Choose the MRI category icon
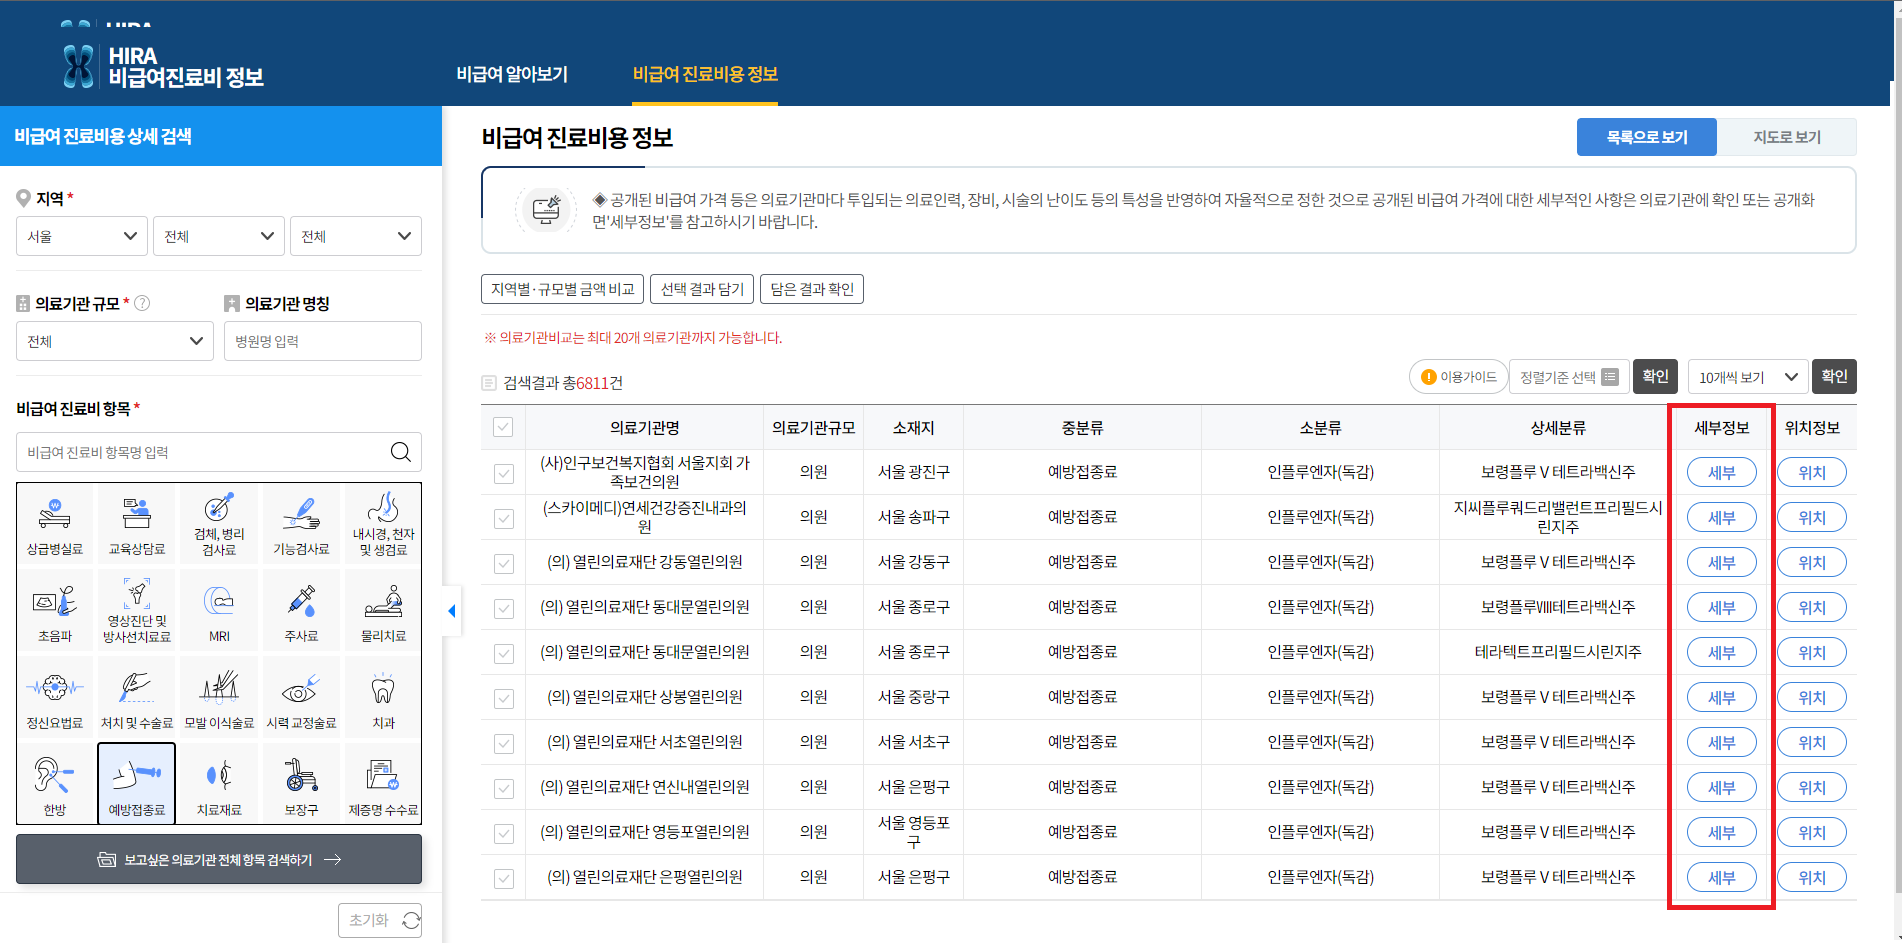 [x=219, y=612]
